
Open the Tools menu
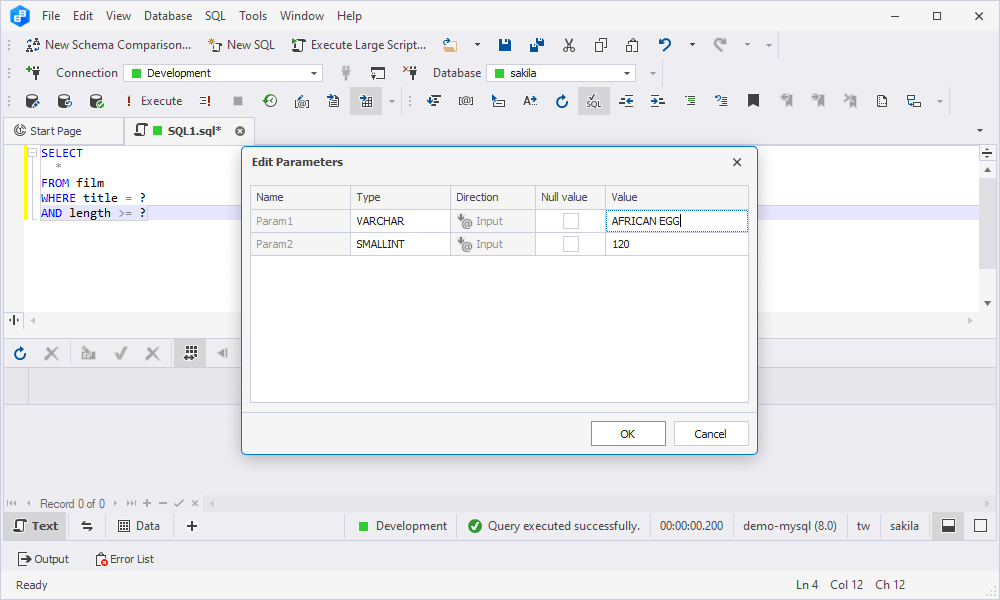coord(253,16)
